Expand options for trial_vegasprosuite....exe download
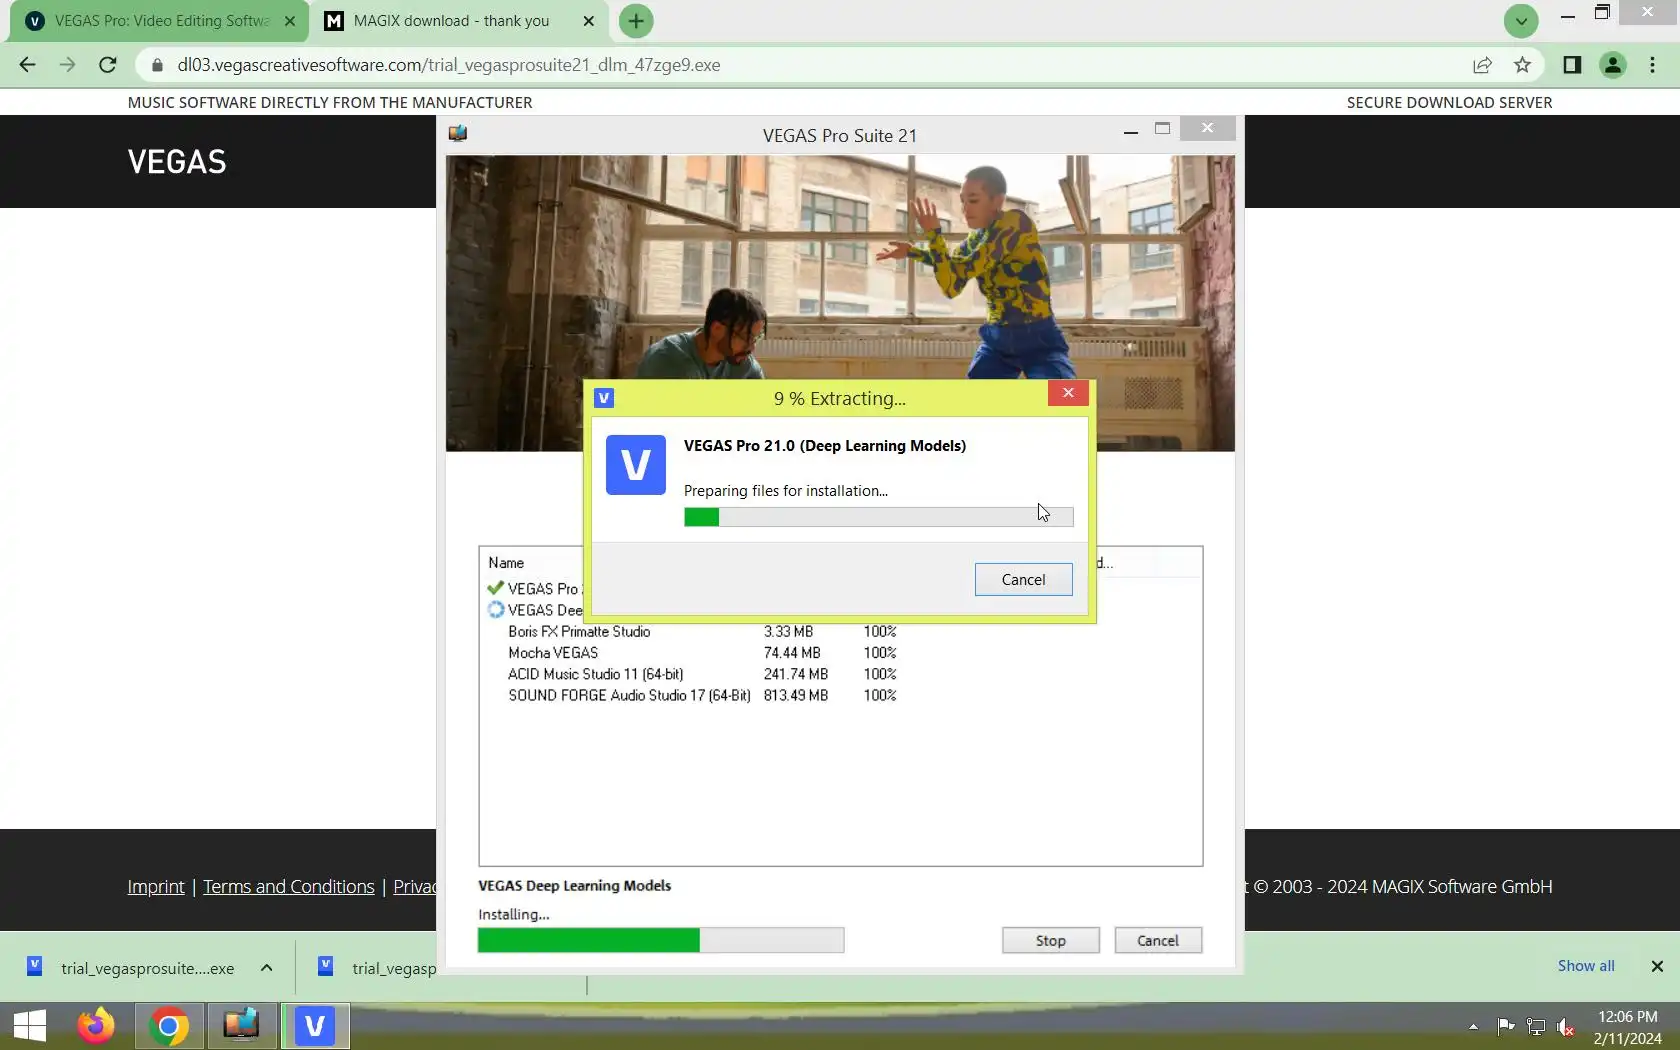This screenshot has height=1050, width=1680. 267,967
